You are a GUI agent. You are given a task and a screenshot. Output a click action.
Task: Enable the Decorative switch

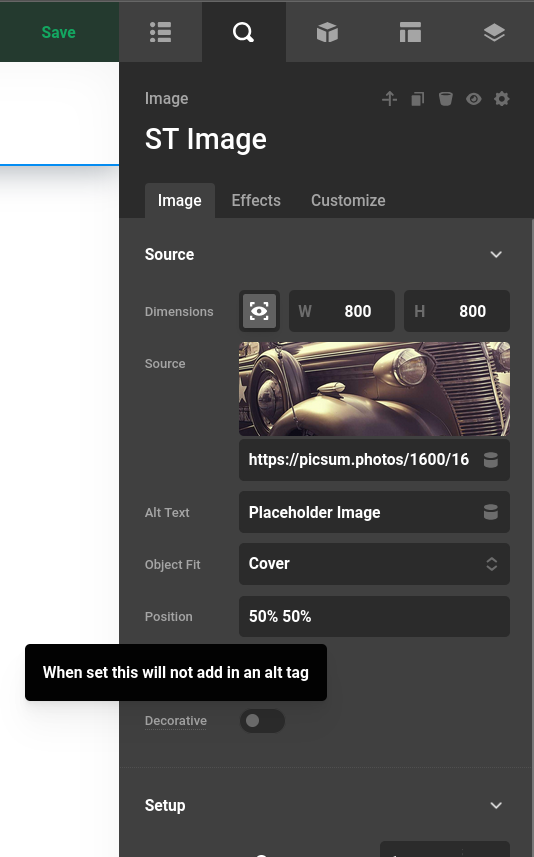click(262, 721)
